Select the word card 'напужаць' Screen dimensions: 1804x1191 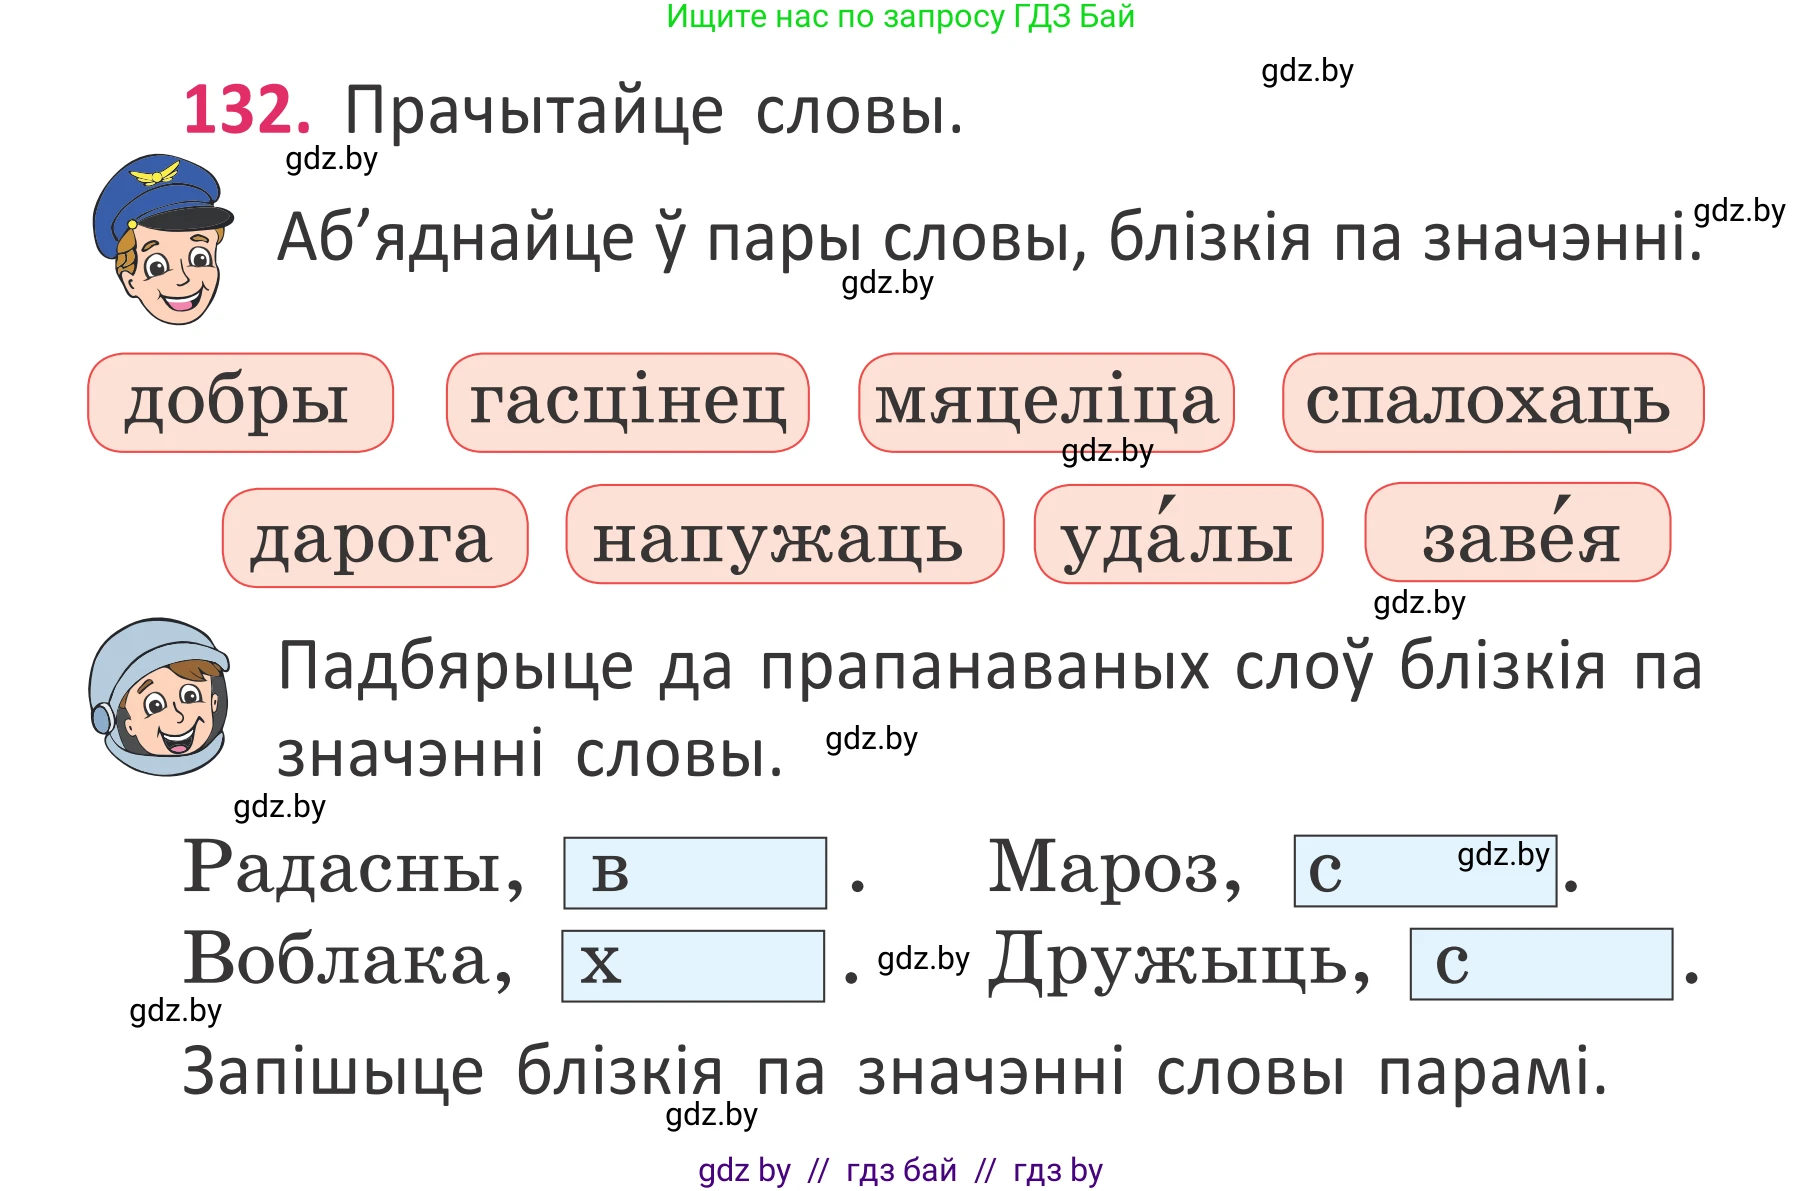click(x=785, y=534)
